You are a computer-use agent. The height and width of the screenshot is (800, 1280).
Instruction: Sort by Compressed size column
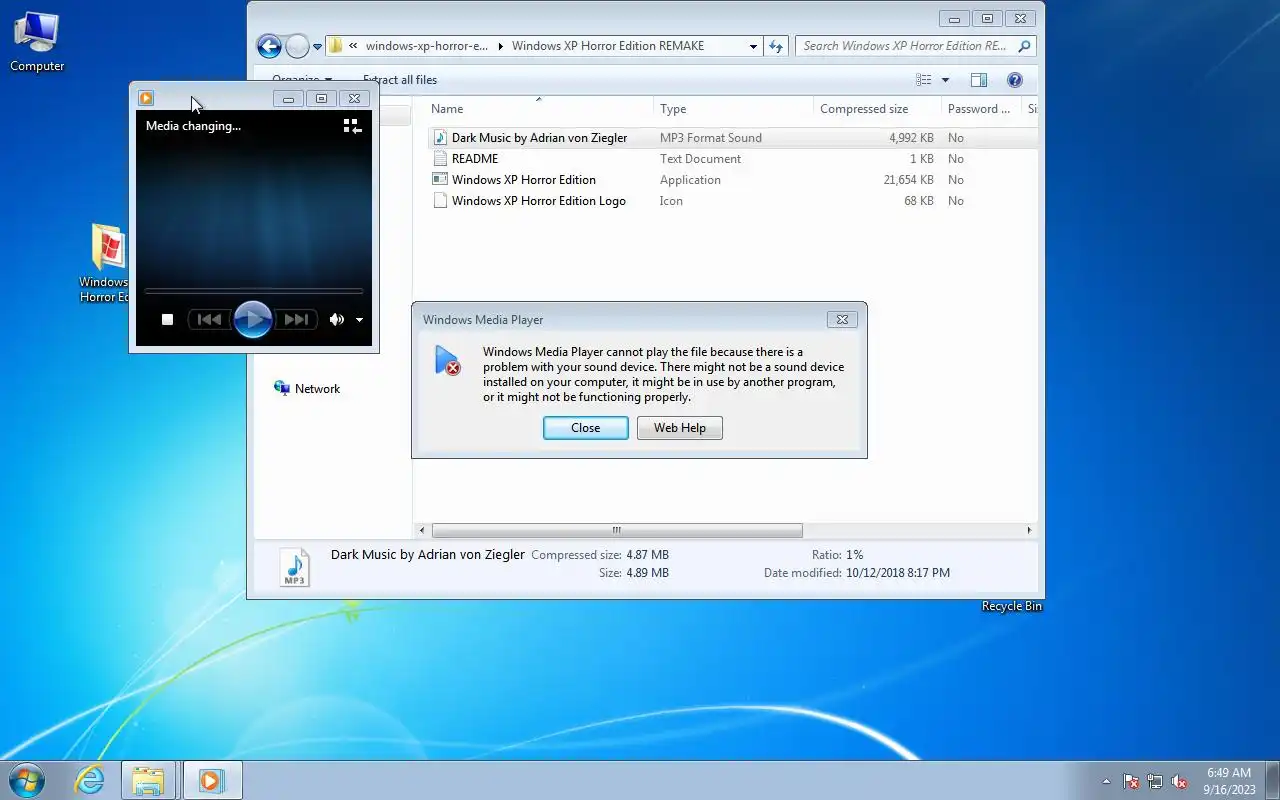coord(877,109)
